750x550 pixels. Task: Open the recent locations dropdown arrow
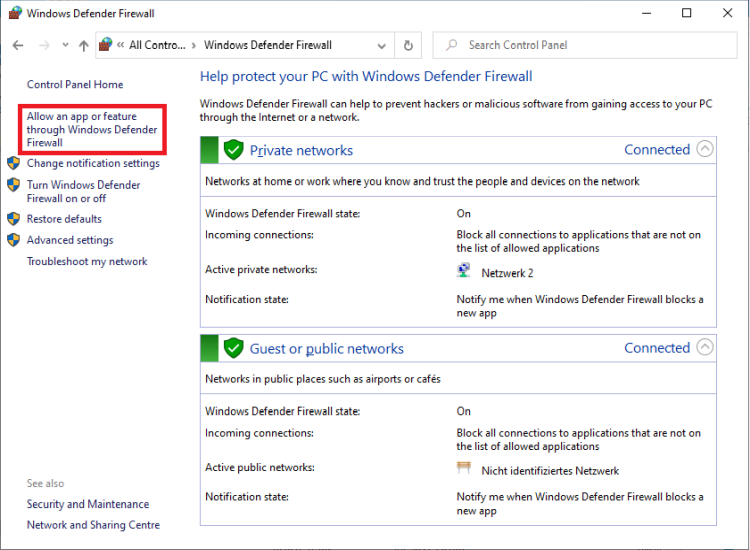[66, 45]
